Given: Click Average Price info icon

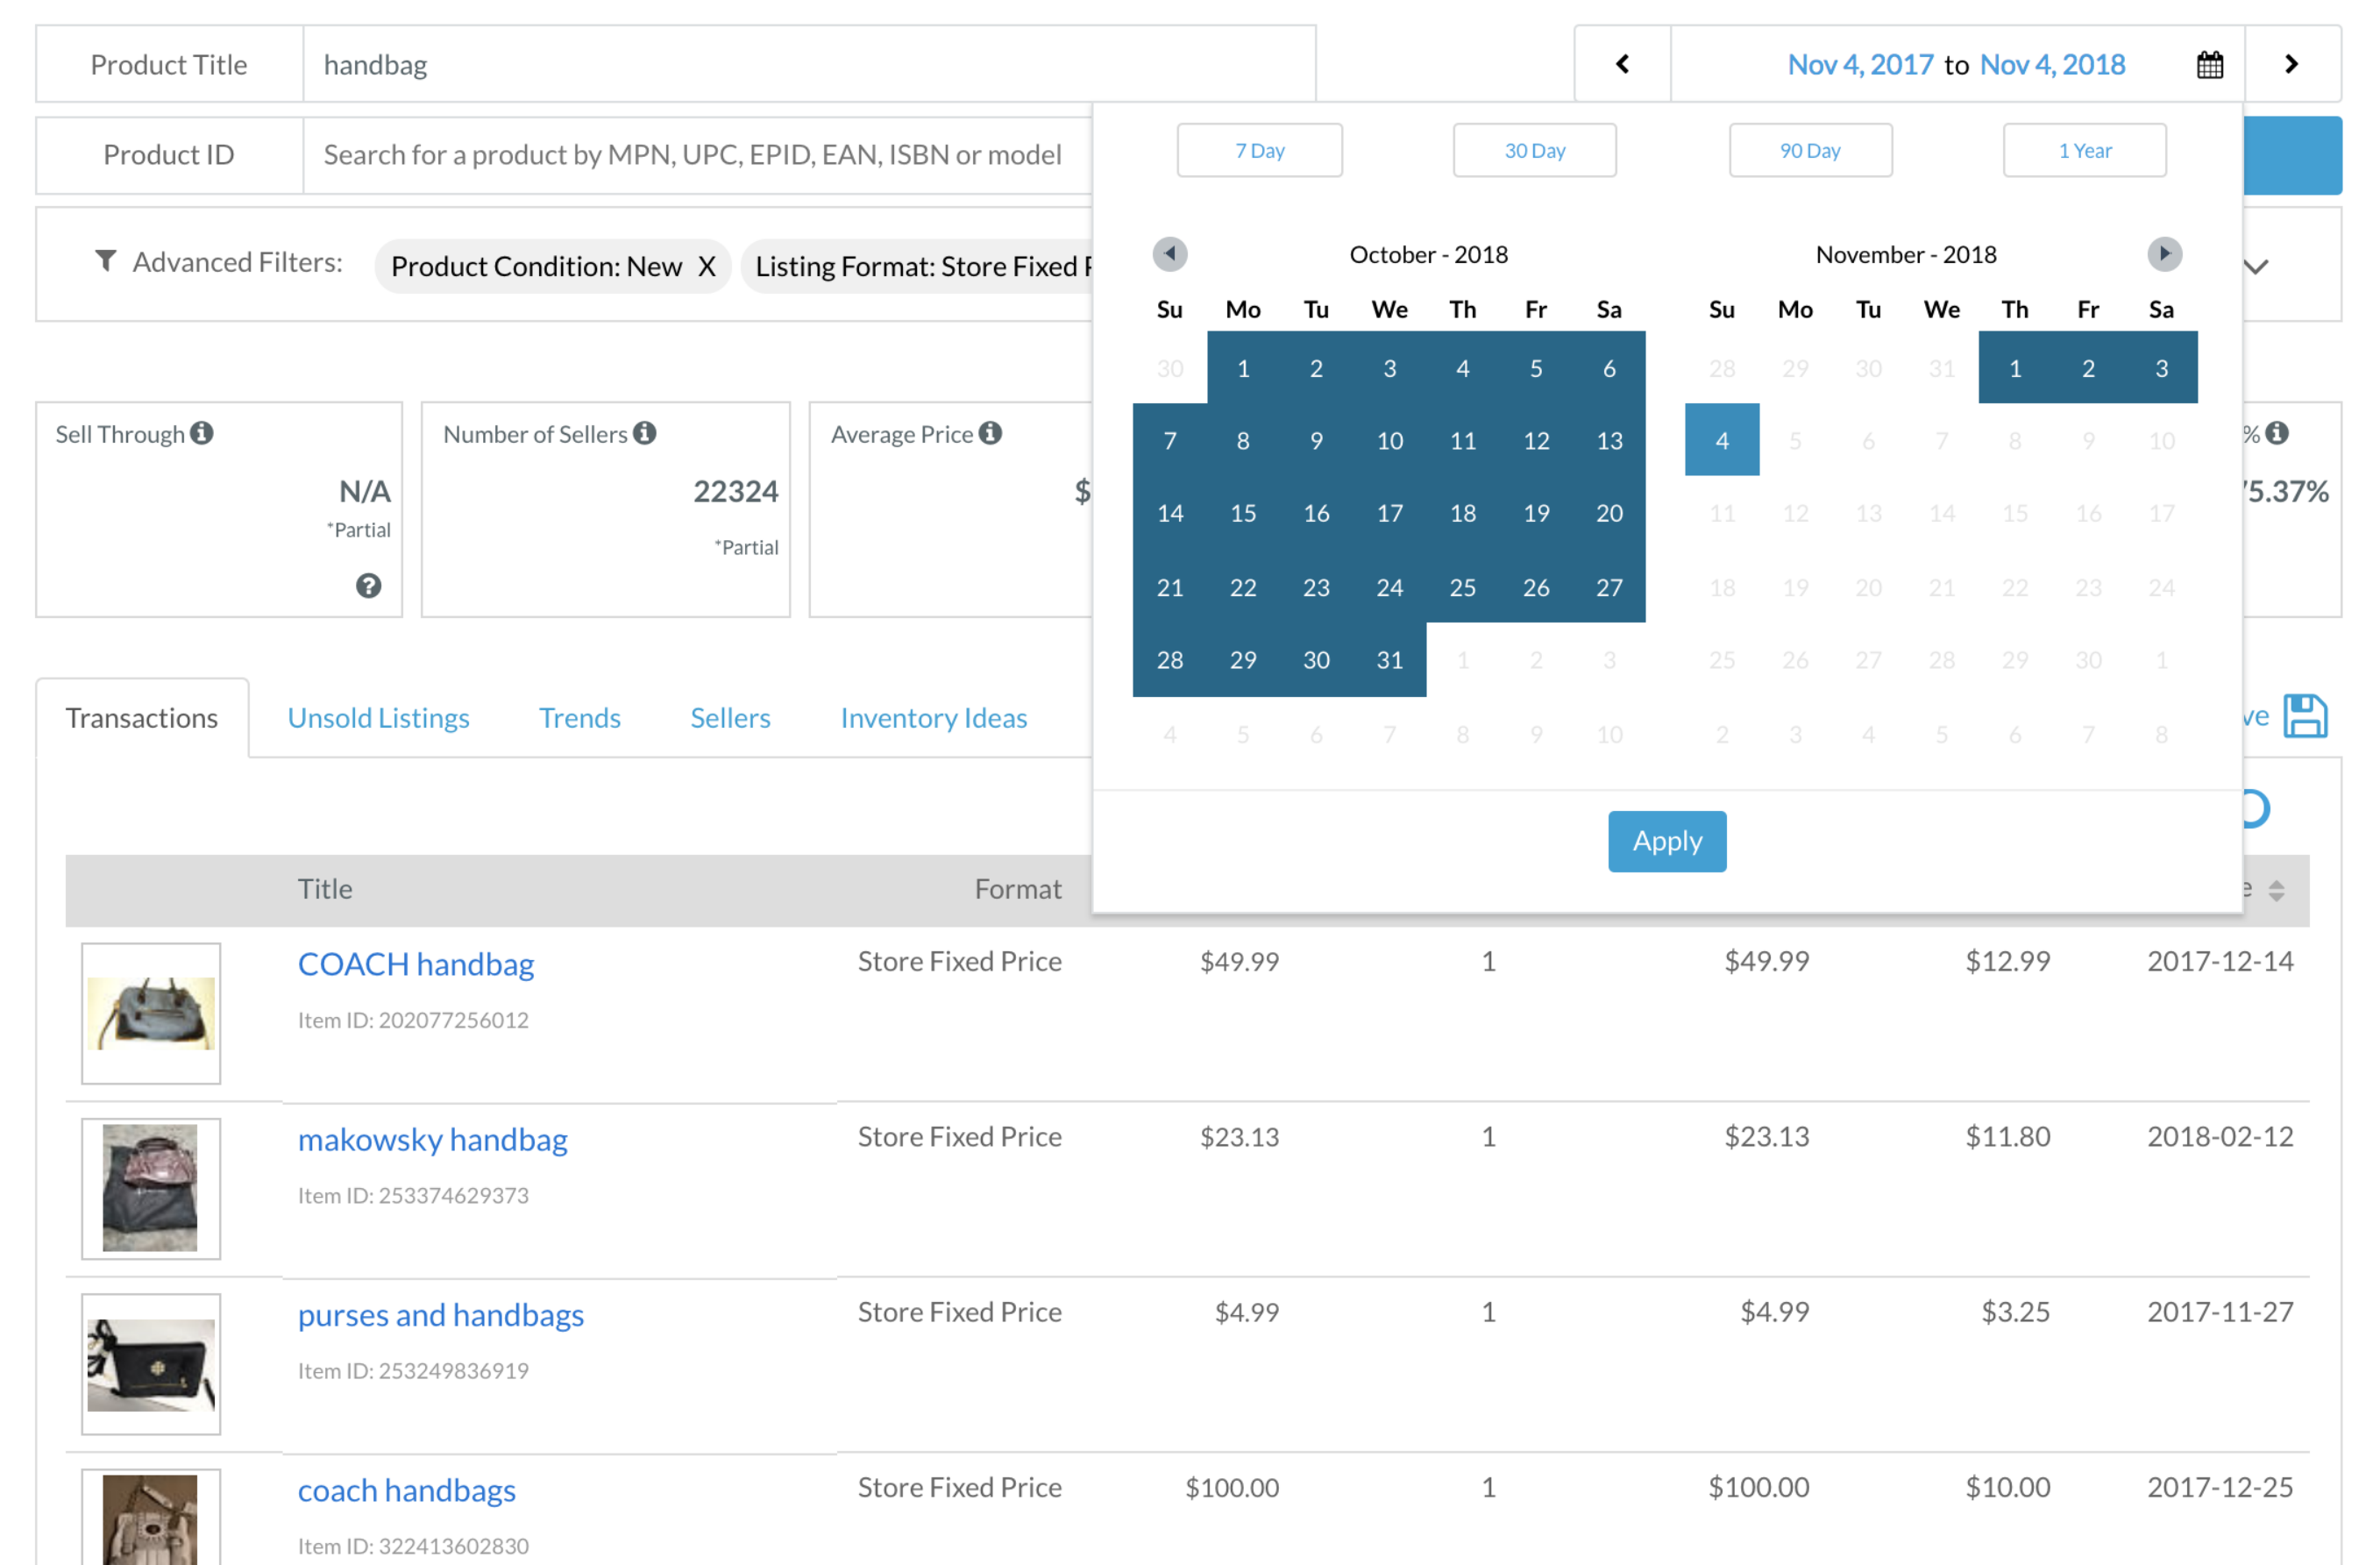Looking at the screenshot, I should [990, 433].
